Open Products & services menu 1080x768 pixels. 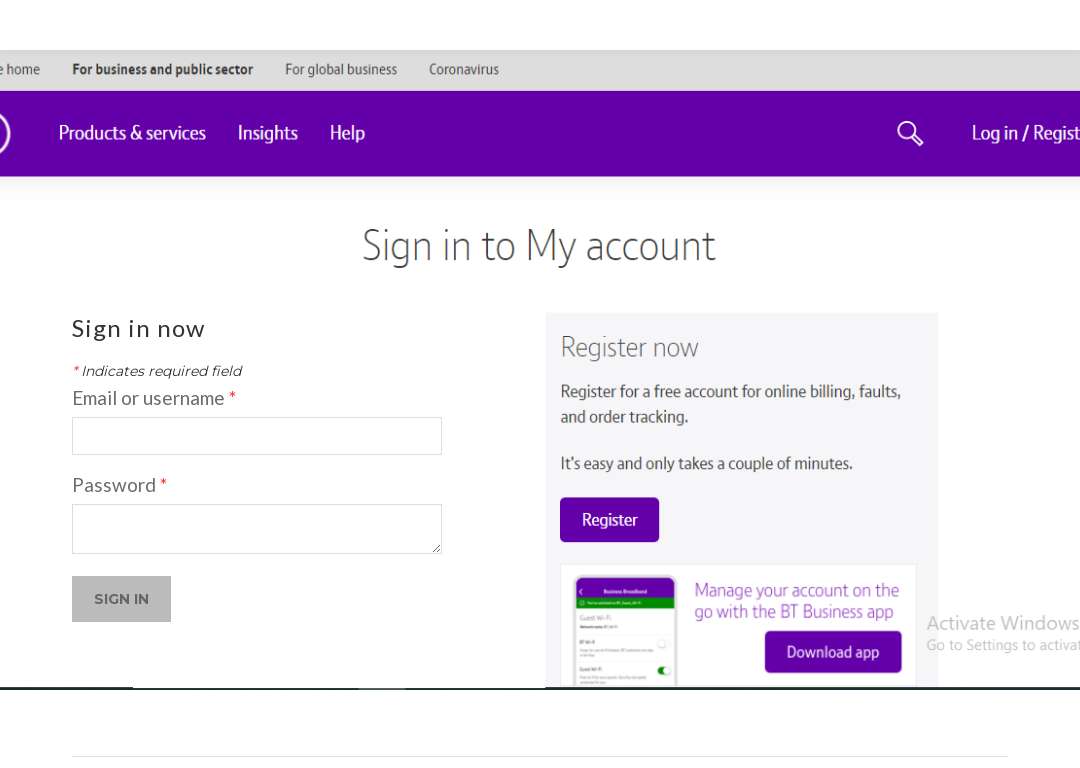(132, 133)
